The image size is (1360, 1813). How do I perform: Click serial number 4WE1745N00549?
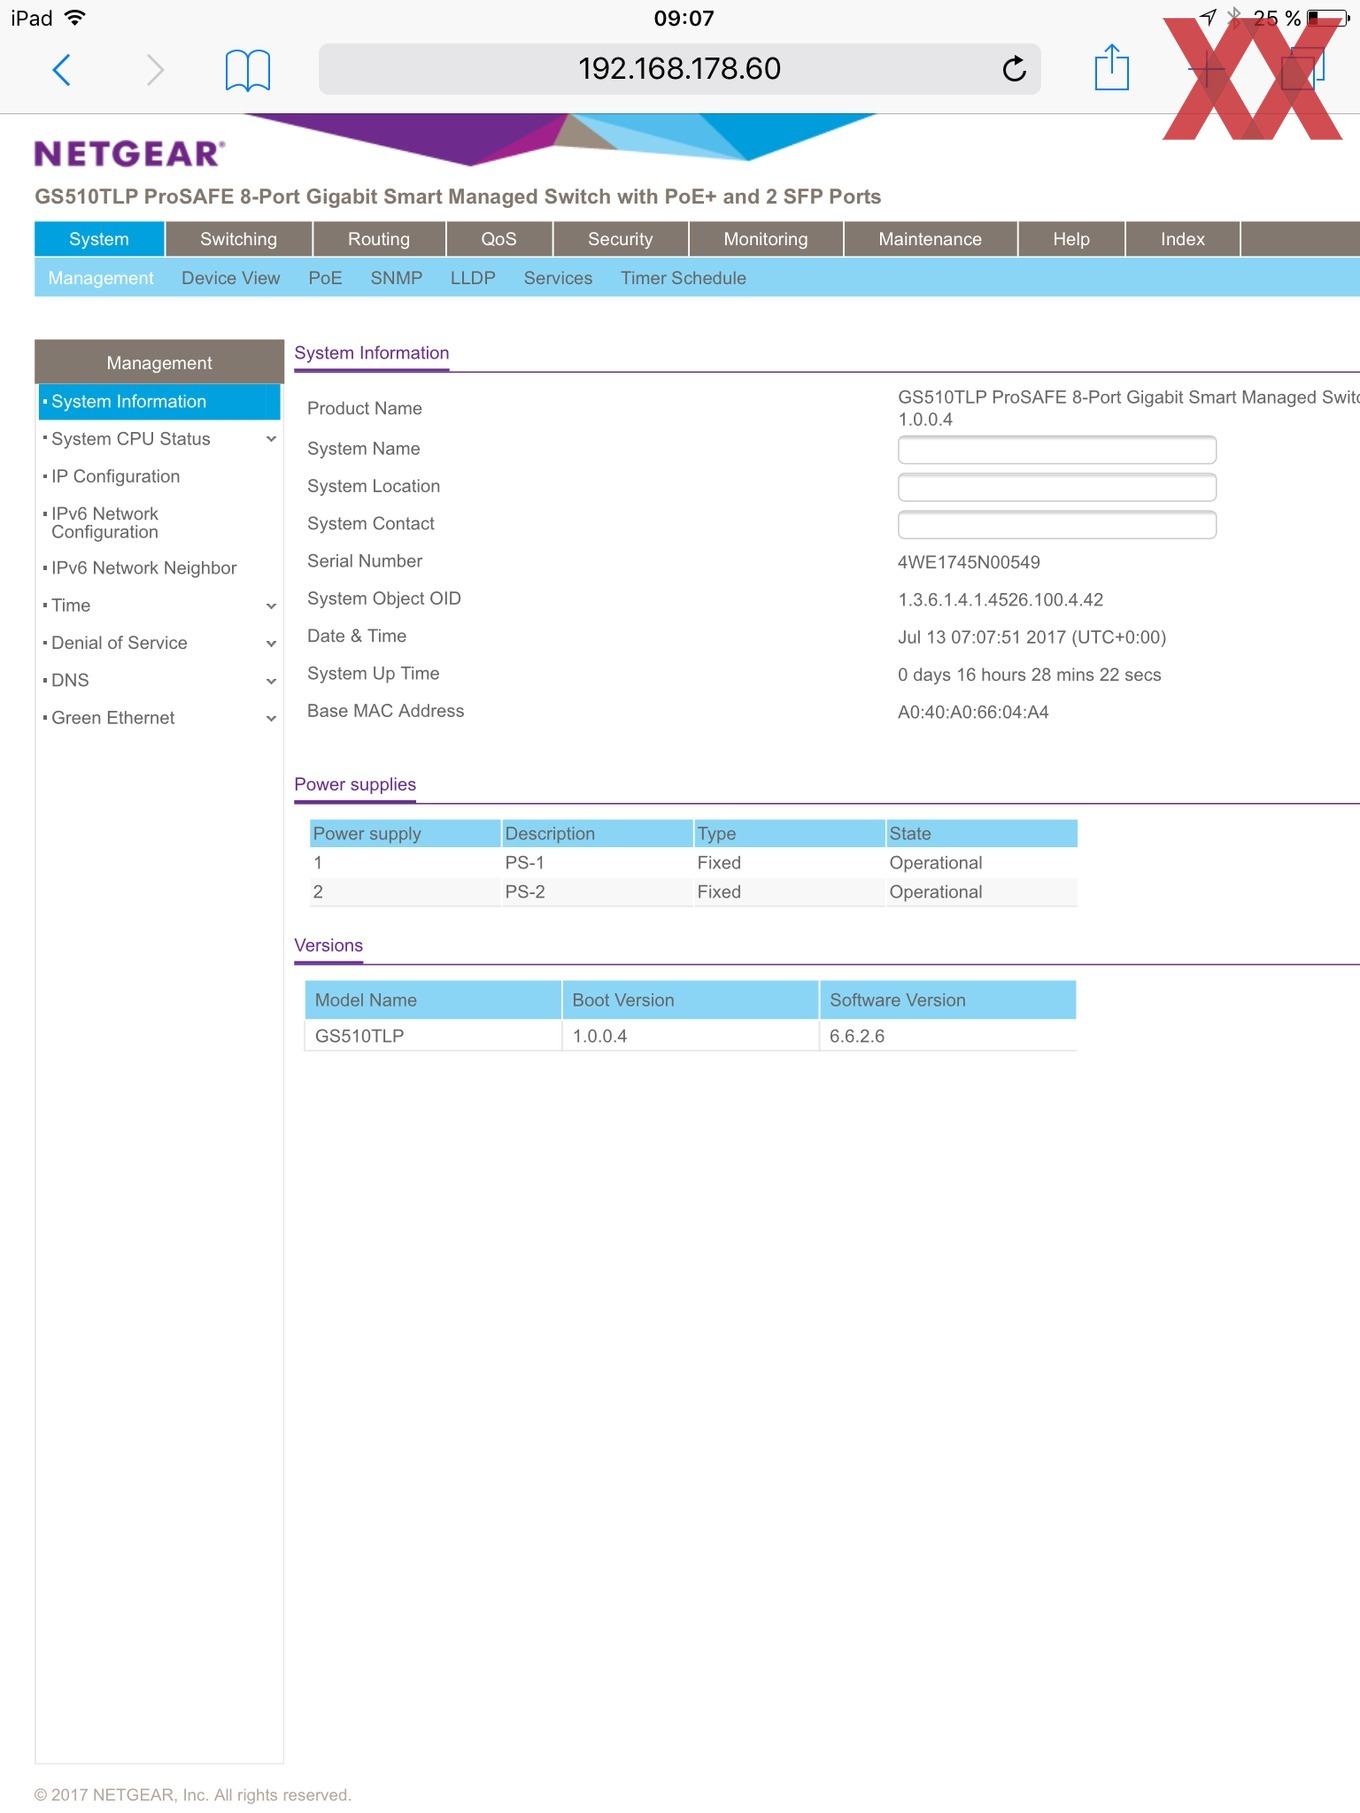pyautogui.click(x=969, y=562)
